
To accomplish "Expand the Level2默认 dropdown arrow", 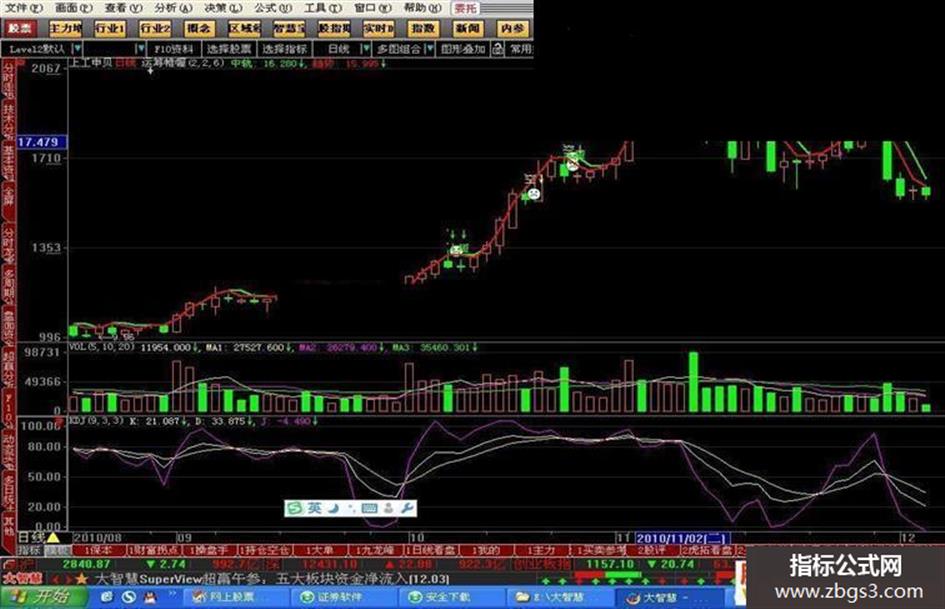I will 77,49.
